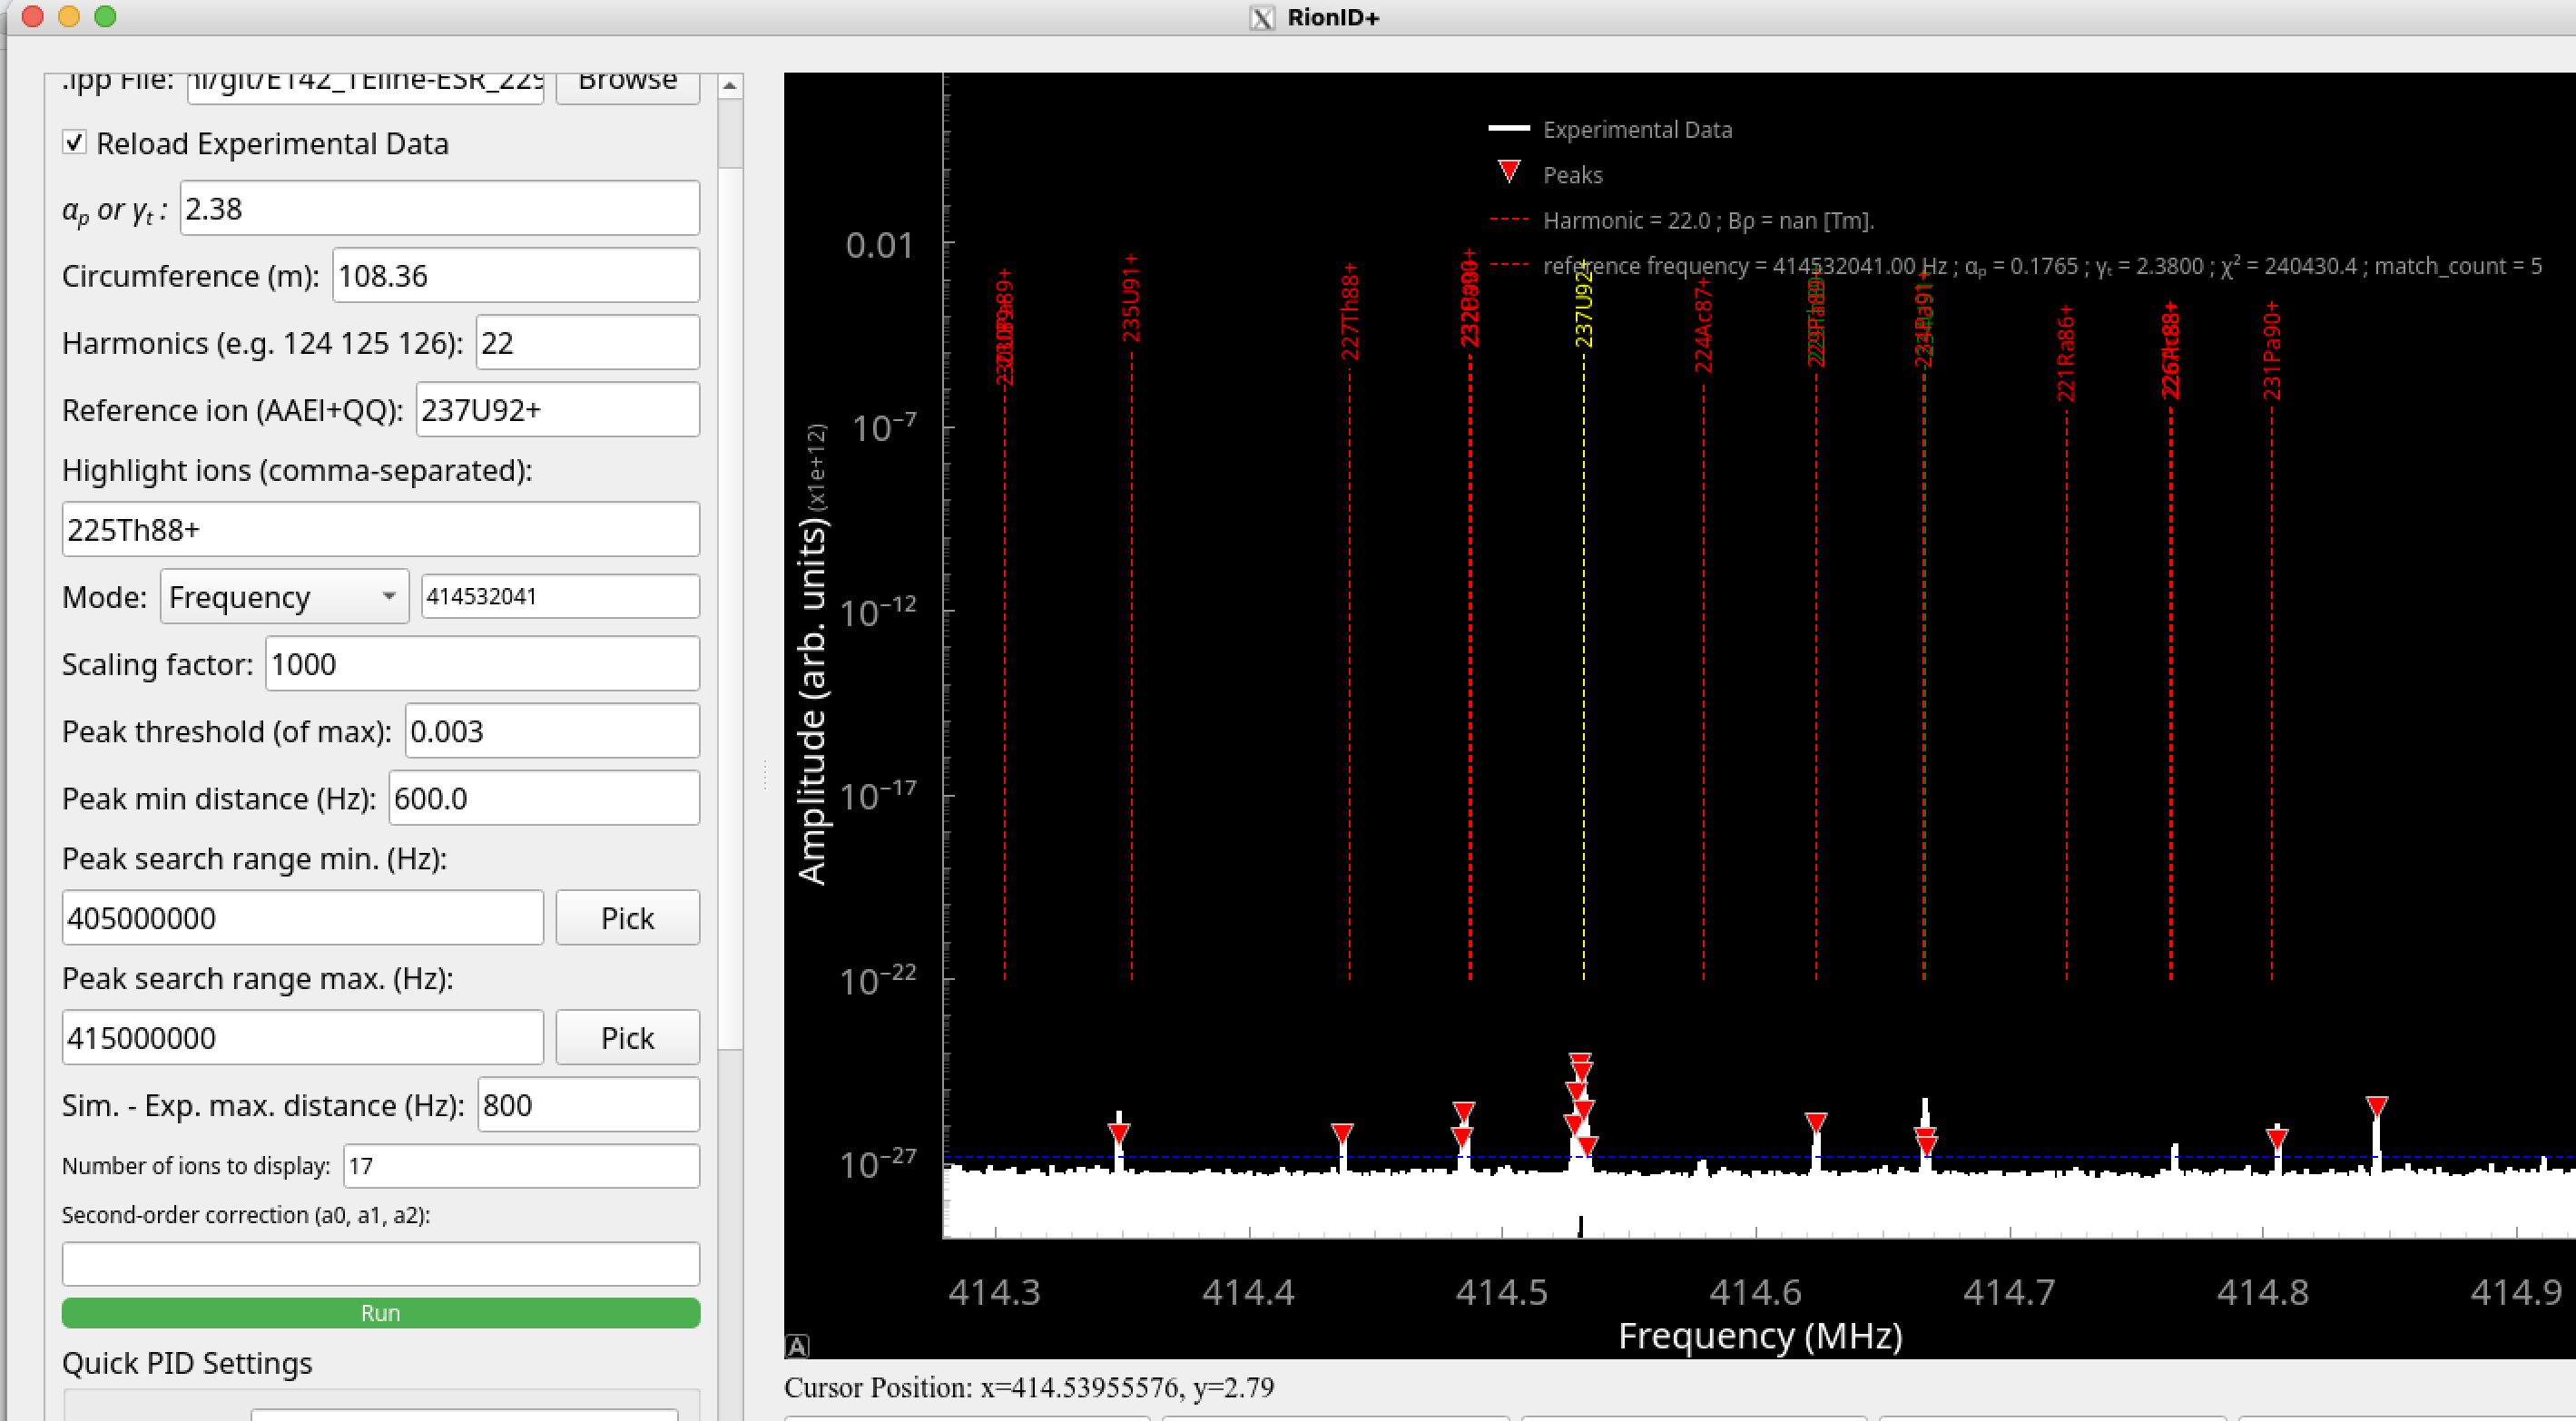
Task: Click Pick for peak search range min
Action: pos(627,918)
